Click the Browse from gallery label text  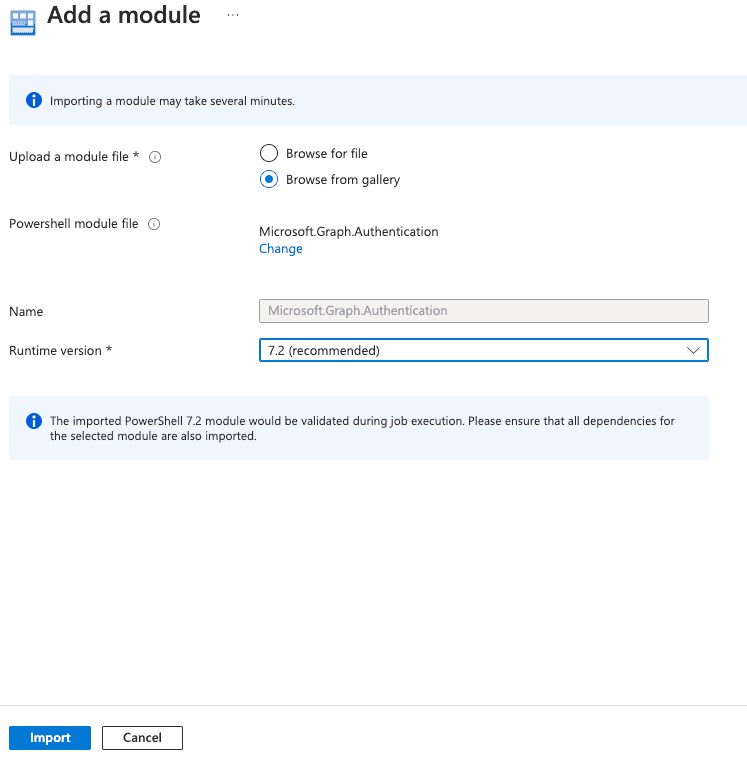pyautogui.click(x=343, y=180)
